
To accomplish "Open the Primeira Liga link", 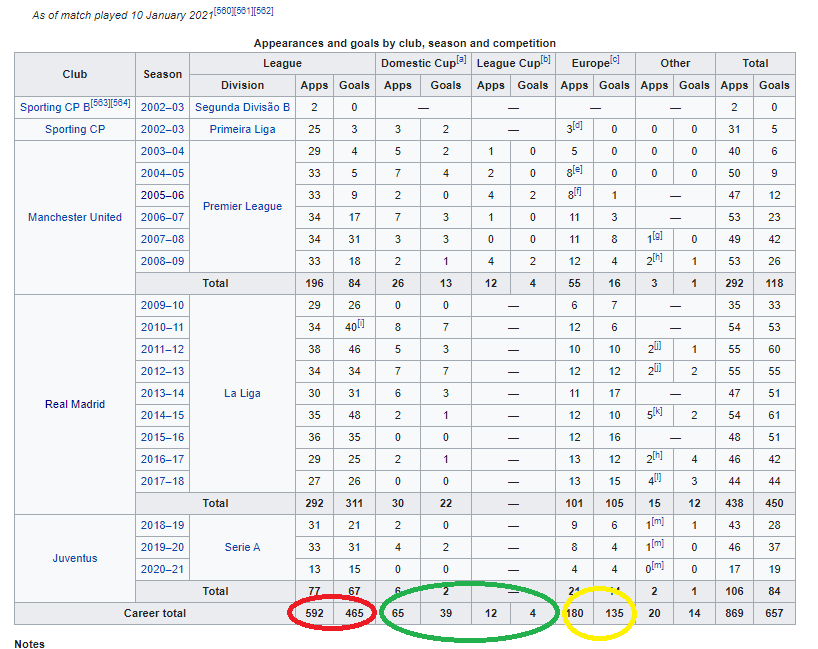I will pyautogui.click(x=242, y=129).
